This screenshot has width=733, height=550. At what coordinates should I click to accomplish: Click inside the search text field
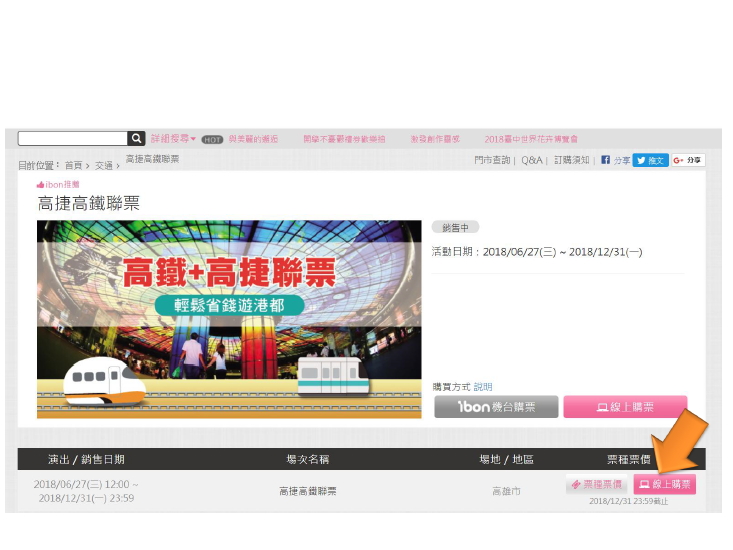[72, 139]
